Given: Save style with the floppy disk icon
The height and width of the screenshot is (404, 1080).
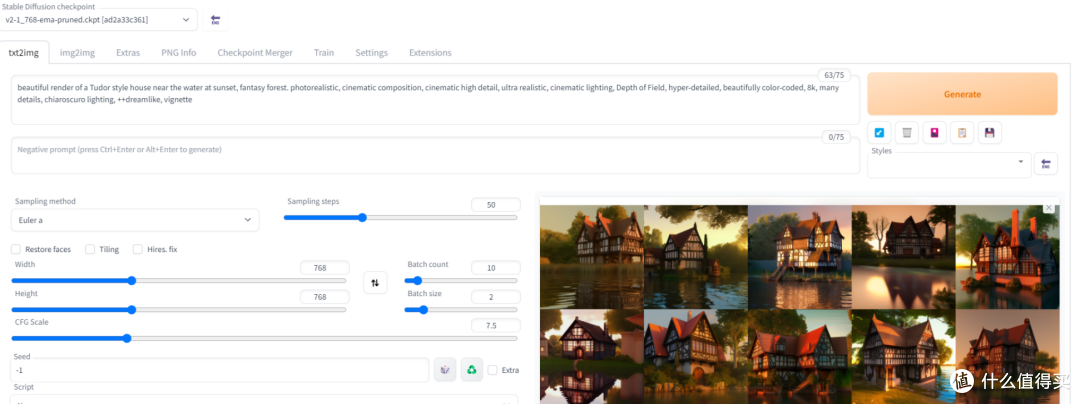Looking at the screenshot, I should pos(989,133).
